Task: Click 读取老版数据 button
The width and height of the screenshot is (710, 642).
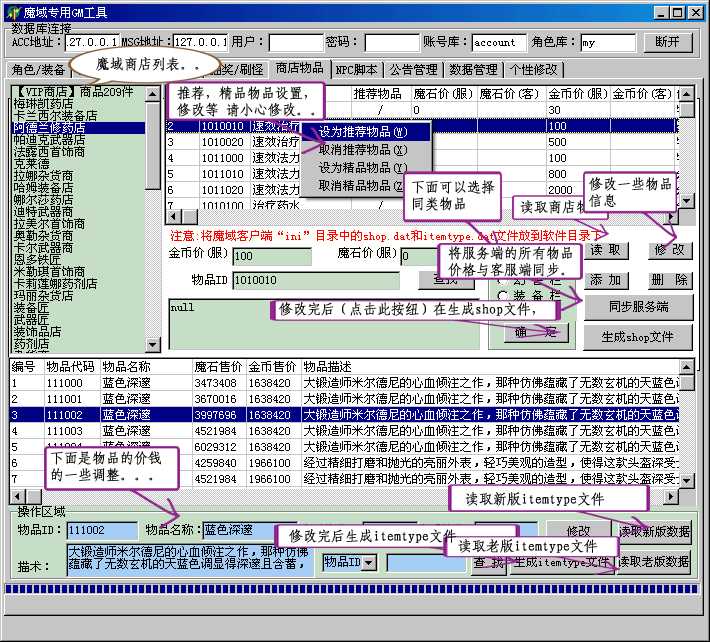Action: (654, 563)
